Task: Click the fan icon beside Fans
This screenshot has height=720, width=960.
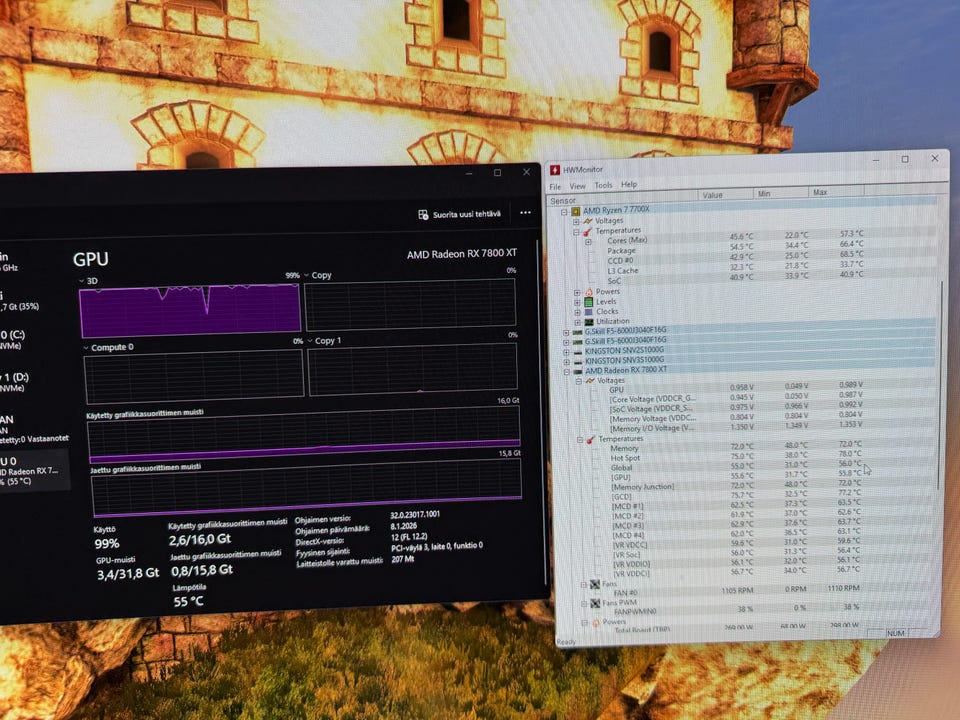Action: click(x=594, y=585)
